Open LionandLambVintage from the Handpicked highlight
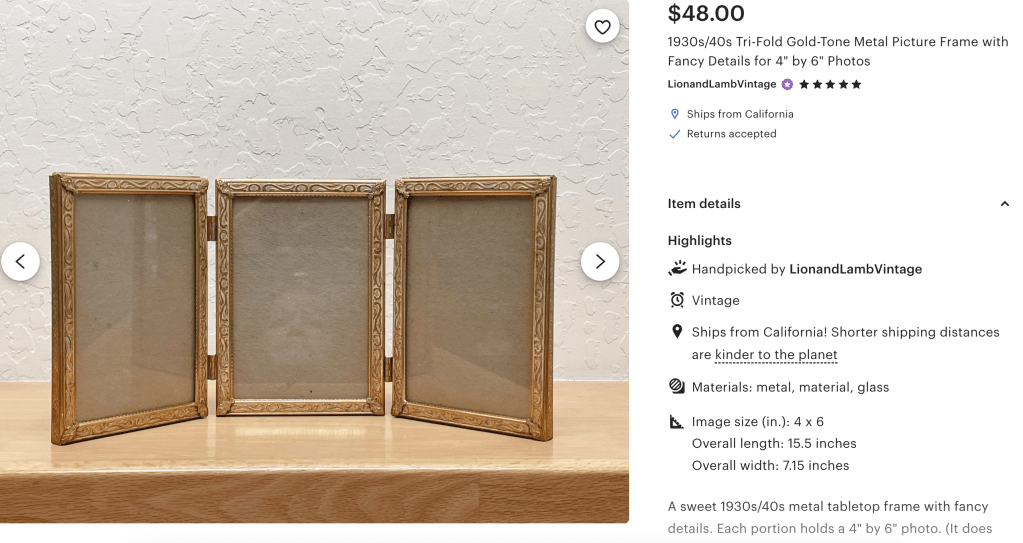Viewport: 1023px width, 543px height. (x=855, y=269)
